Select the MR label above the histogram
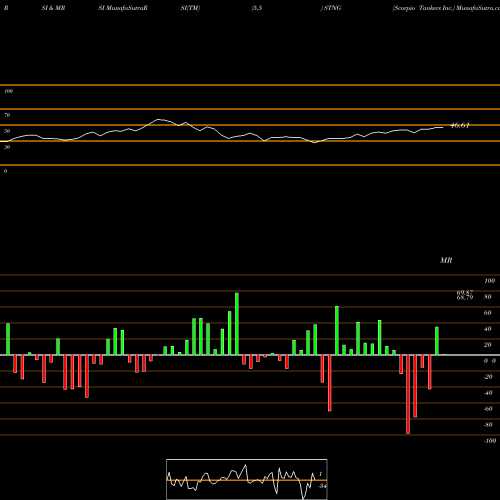 [x=446, y=260]
